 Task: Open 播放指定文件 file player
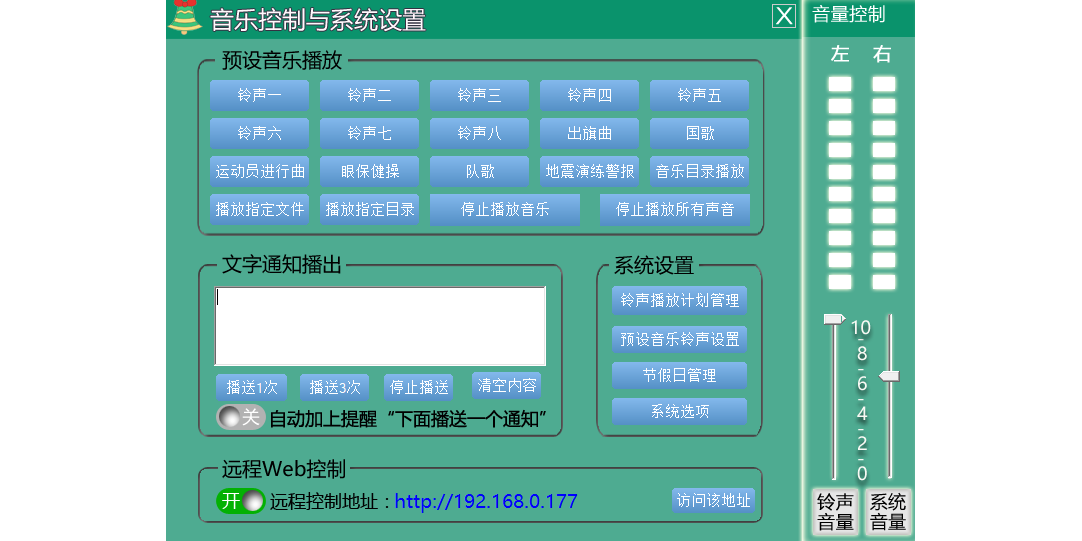pos(259,209)
